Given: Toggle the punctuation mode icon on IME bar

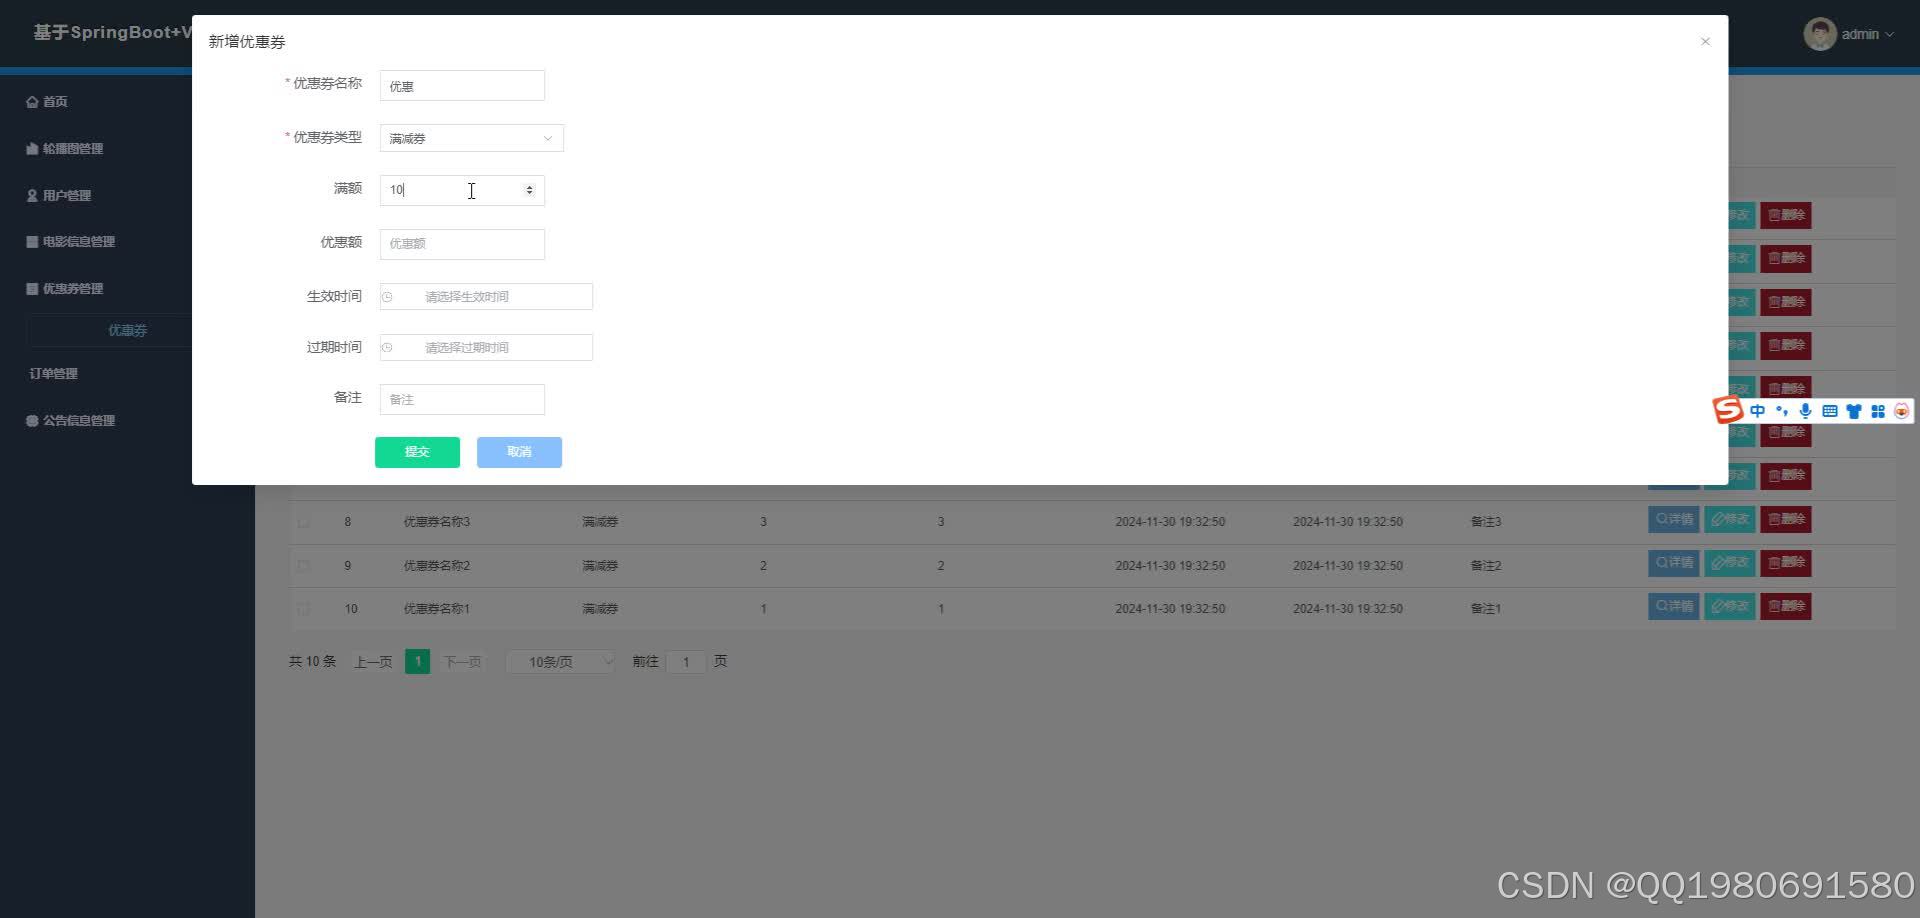Looking at the screenshot, I should click(1781, 411).
